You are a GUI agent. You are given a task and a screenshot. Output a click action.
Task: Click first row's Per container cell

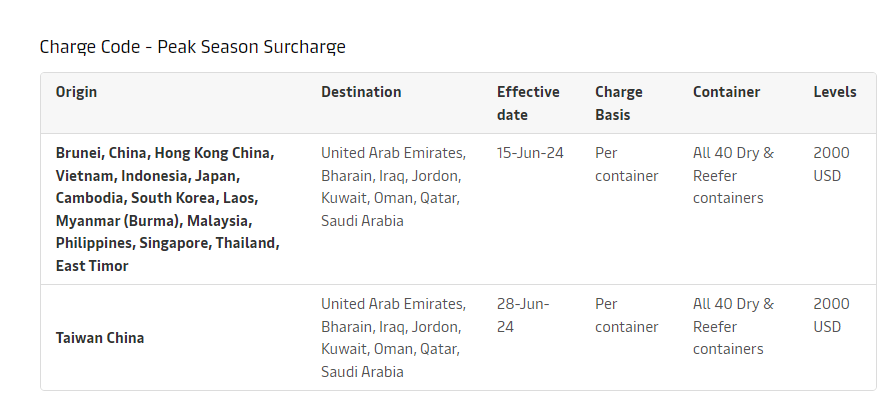626,164
